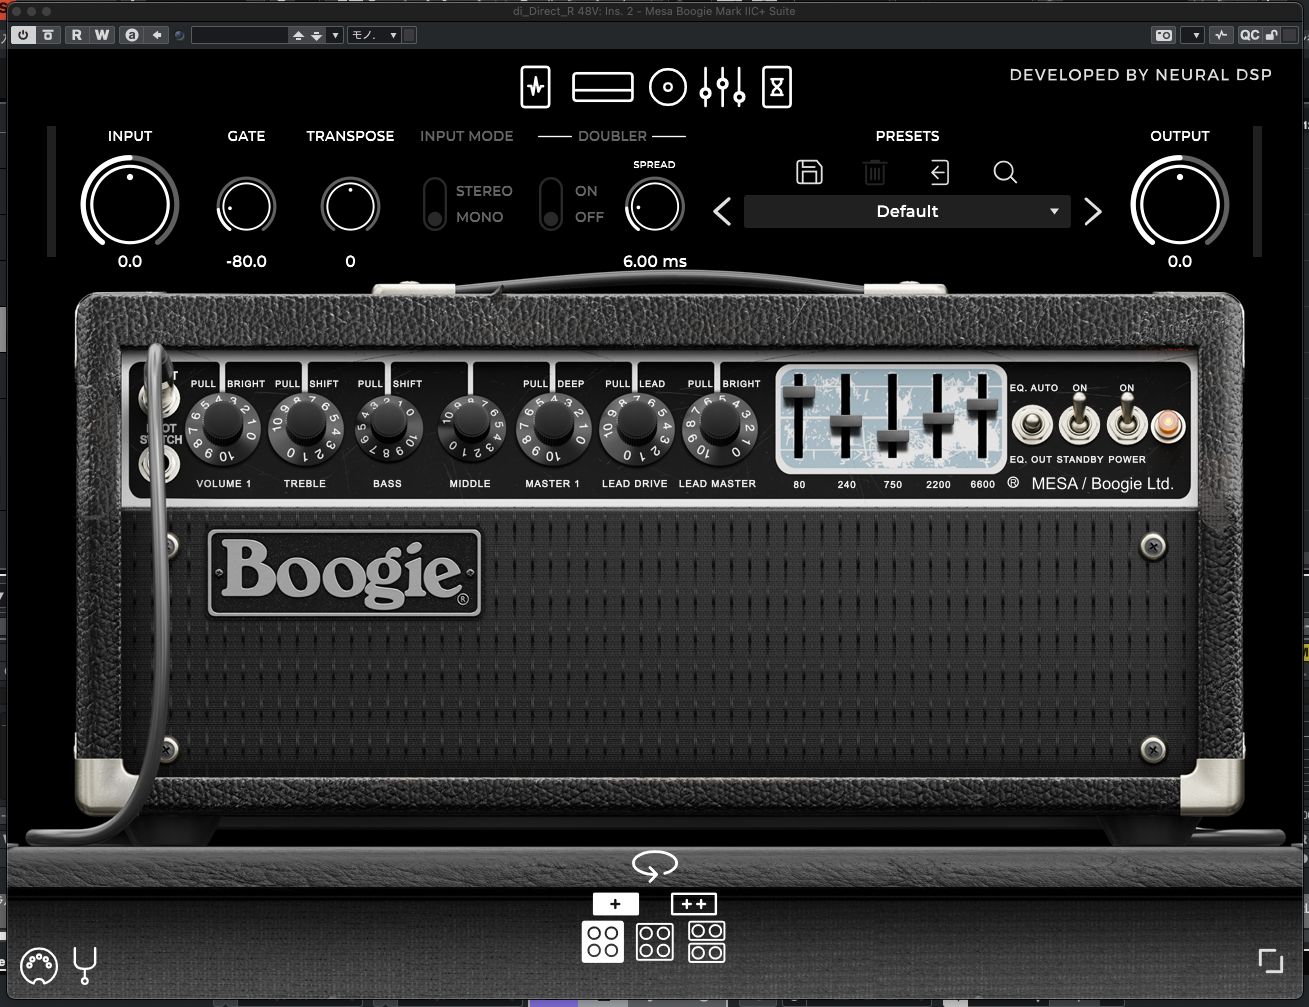
Task: Open the amp head section icon
Action: 602,88
